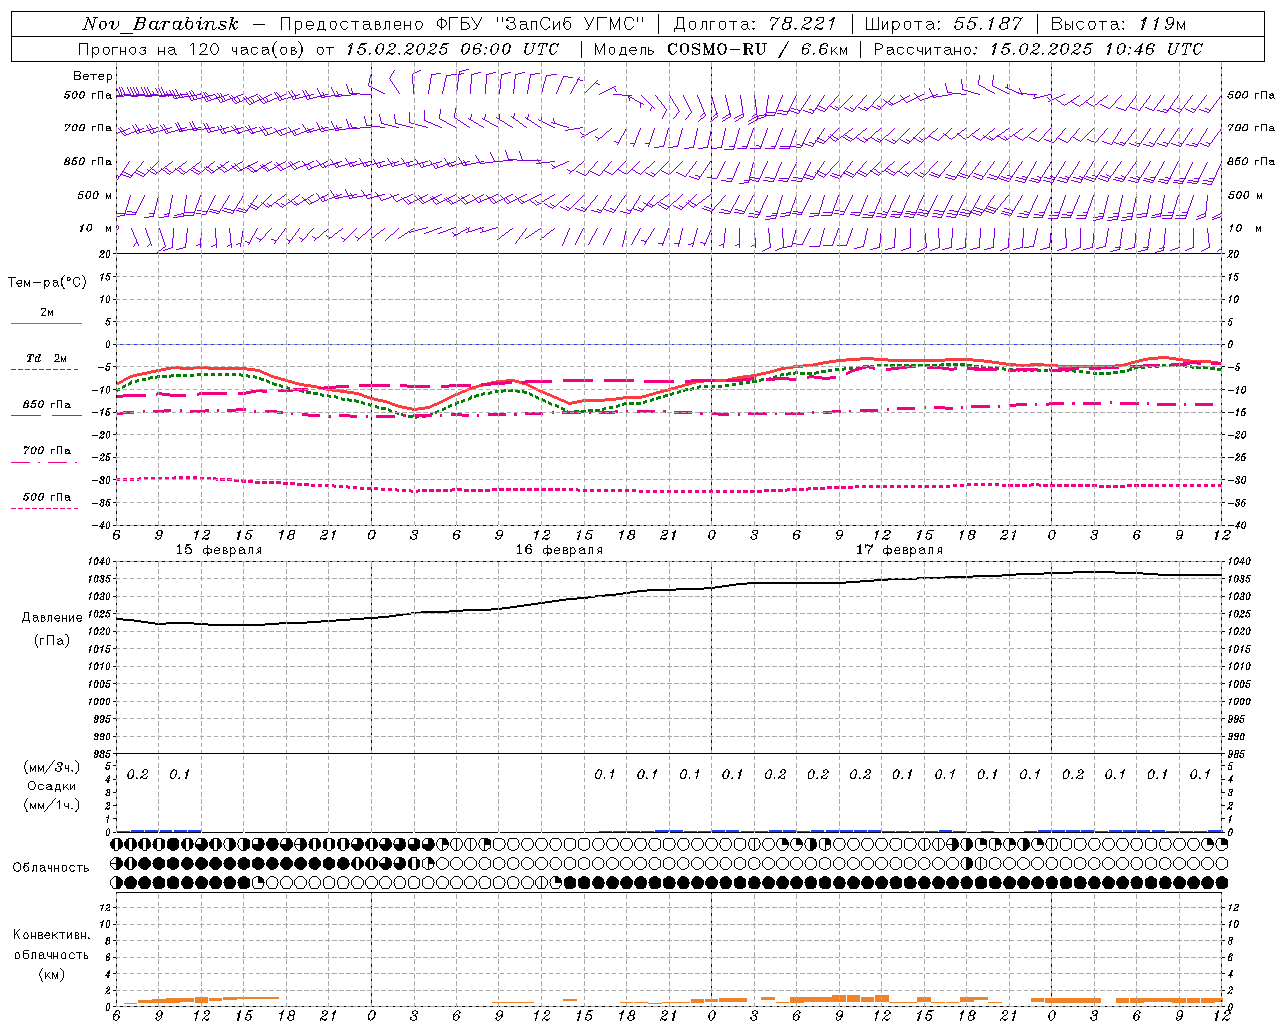Viewport: 1280px width, 1024px height.
Task: Click the dotted 500 гПа temperature legend entry
Action: pyautogui.click(x=46, y=497)
